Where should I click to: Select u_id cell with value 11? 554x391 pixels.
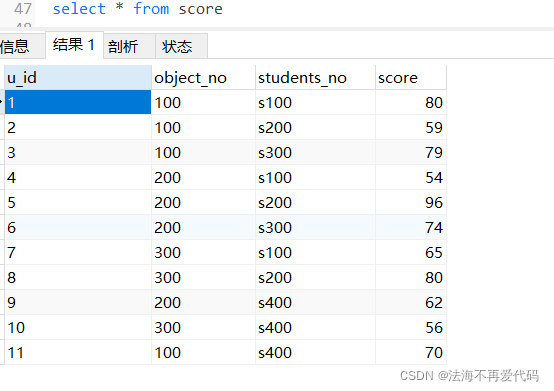(78, 353)
